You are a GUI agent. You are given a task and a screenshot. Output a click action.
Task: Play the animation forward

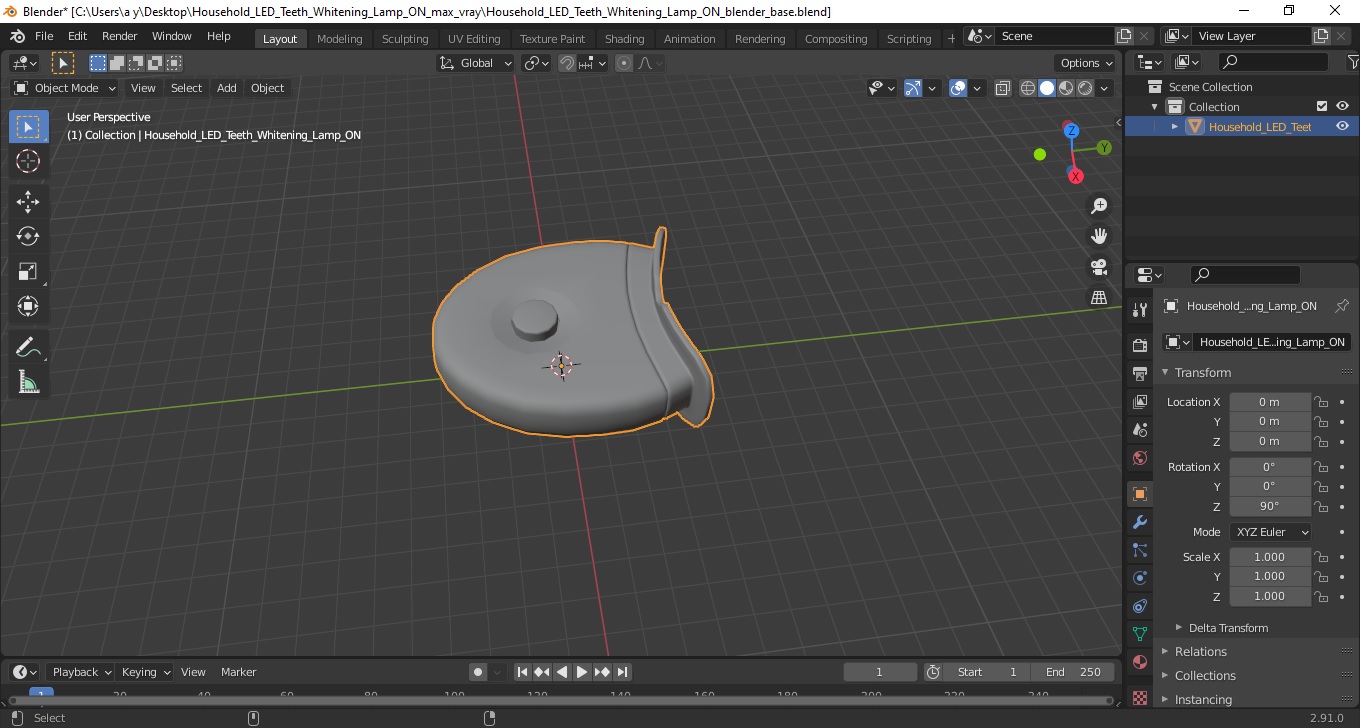coord(582,672)
